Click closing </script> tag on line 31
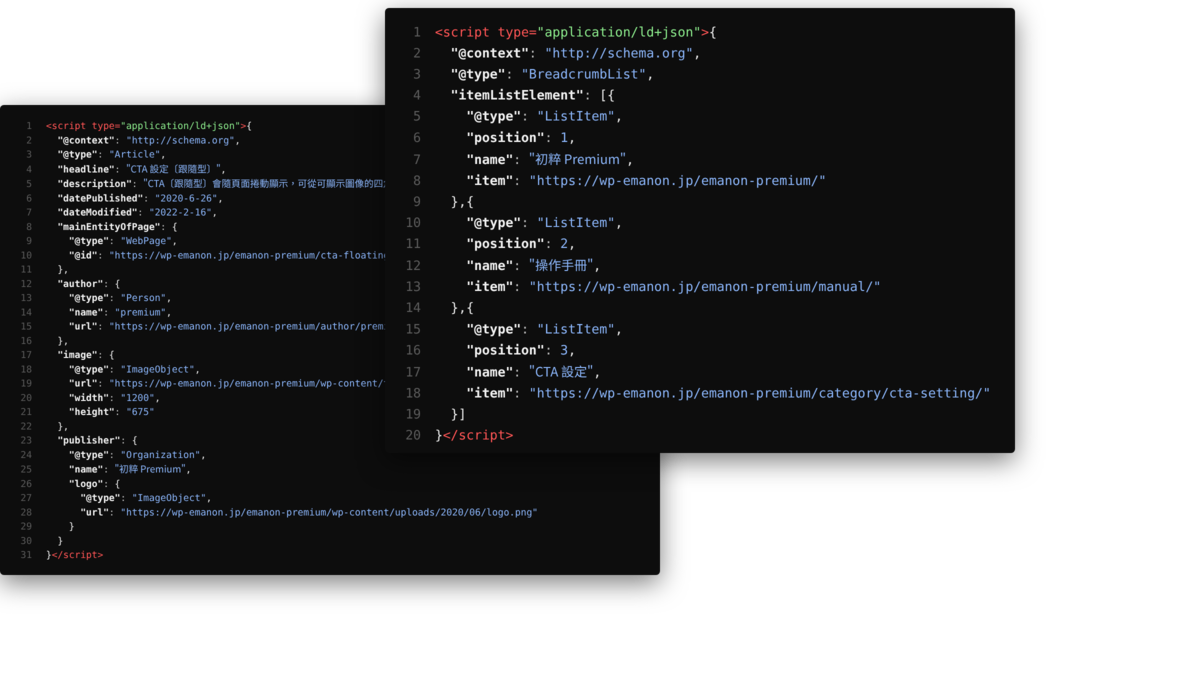Screen dimensions: 1200x675 point(77,554)
